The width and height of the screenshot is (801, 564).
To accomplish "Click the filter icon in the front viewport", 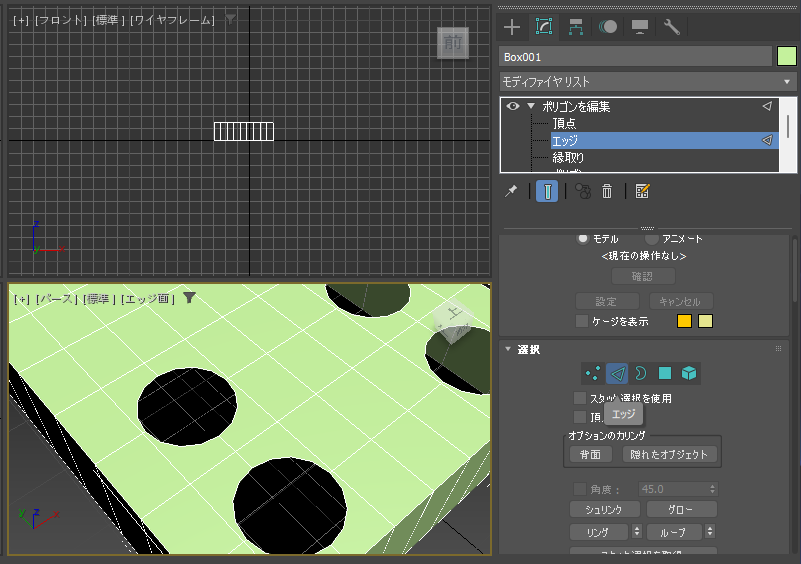I will coord(231,20).
